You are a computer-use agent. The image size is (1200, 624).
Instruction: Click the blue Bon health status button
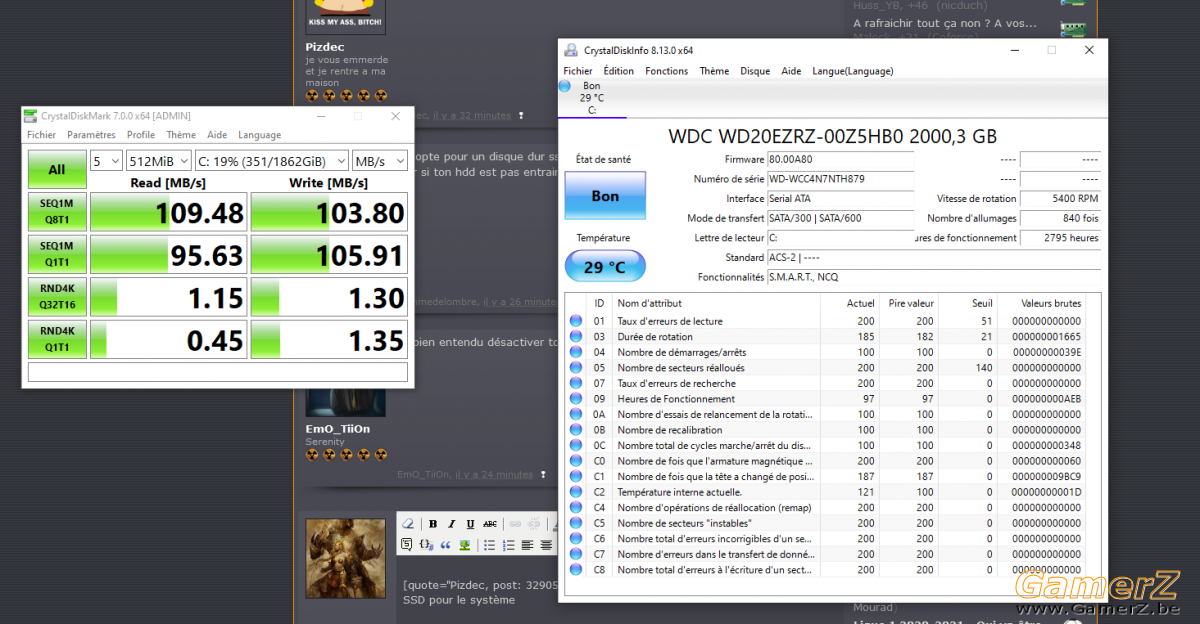(x=605, y=196)
